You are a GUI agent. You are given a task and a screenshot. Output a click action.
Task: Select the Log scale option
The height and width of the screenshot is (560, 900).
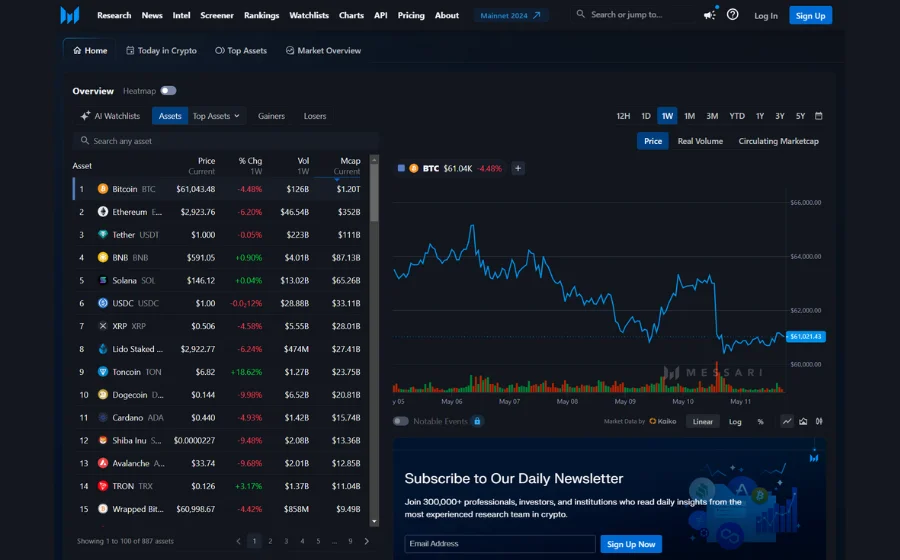tap(735, 421)
